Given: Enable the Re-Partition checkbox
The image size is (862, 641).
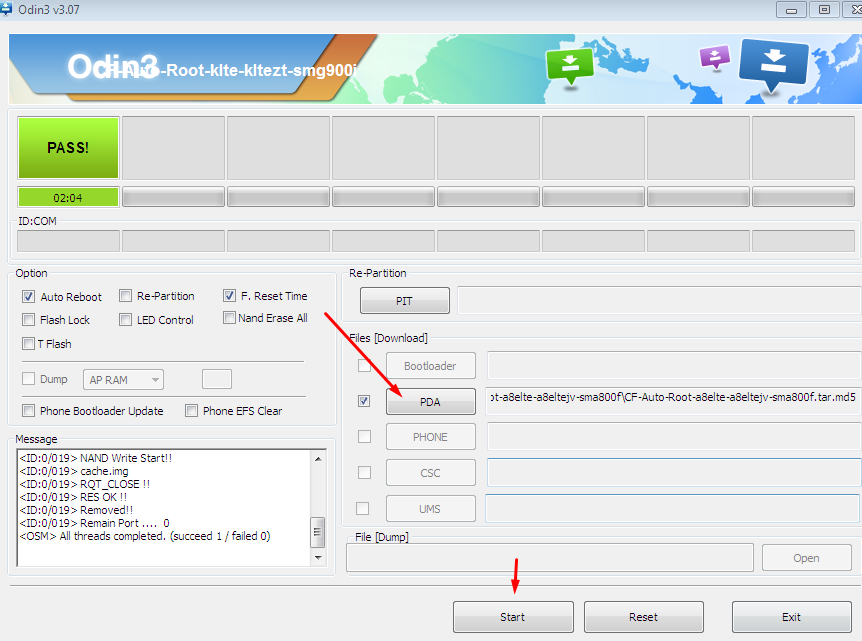Looking at the screenshot, I should (x=125, y=296).
